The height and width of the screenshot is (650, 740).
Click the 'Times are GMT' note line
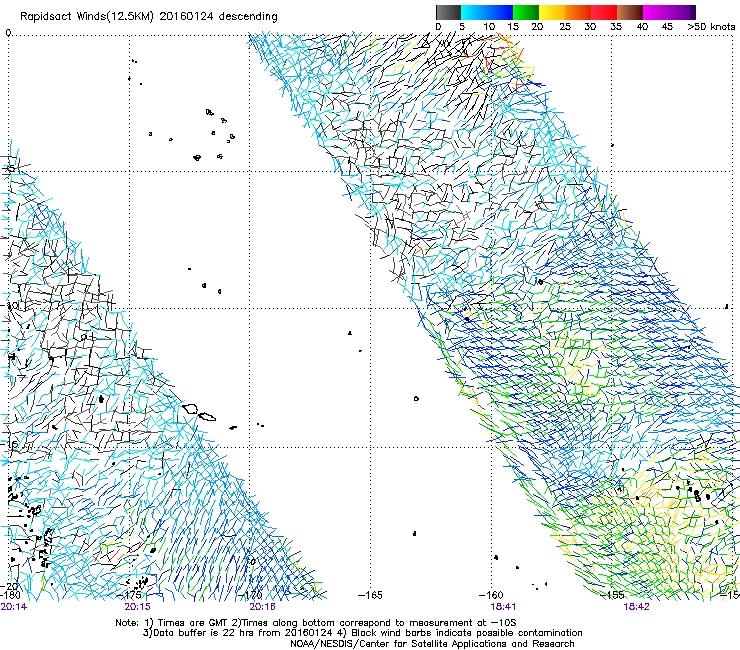point(316,623)
